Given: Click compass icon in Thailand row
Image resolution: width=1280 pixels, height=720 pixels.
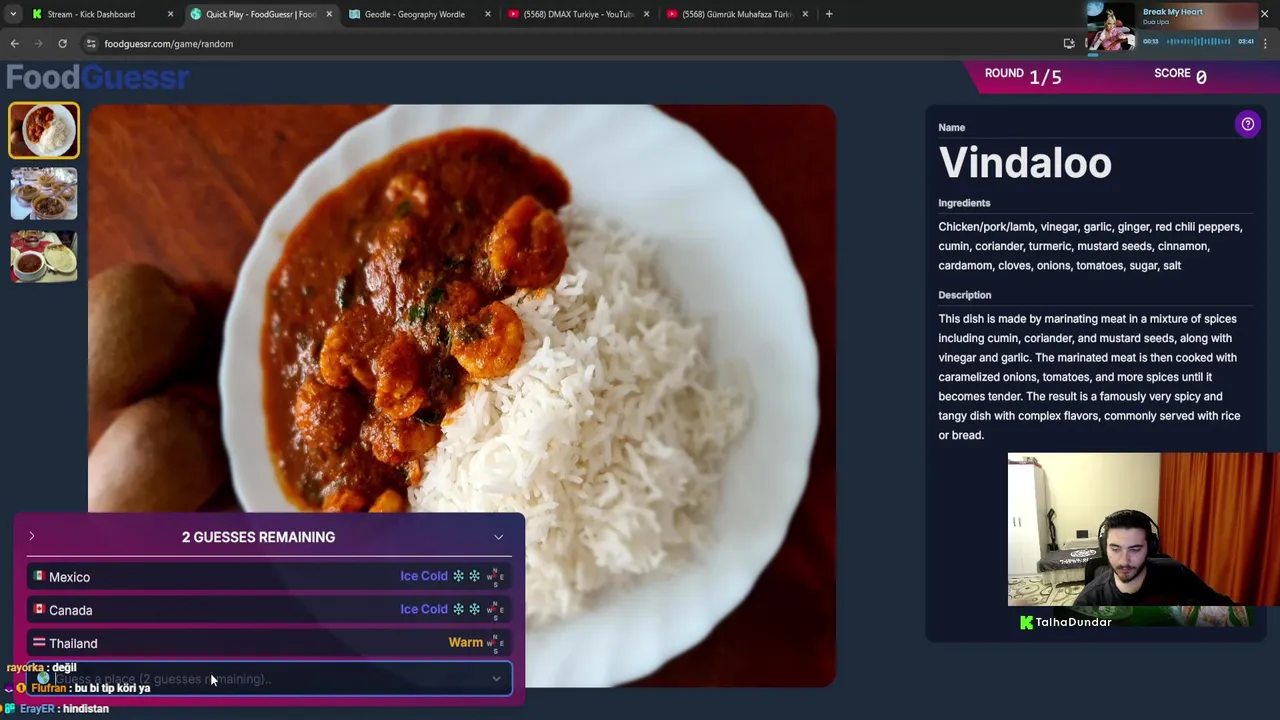Looking at the screenshot, I should 495,643.
